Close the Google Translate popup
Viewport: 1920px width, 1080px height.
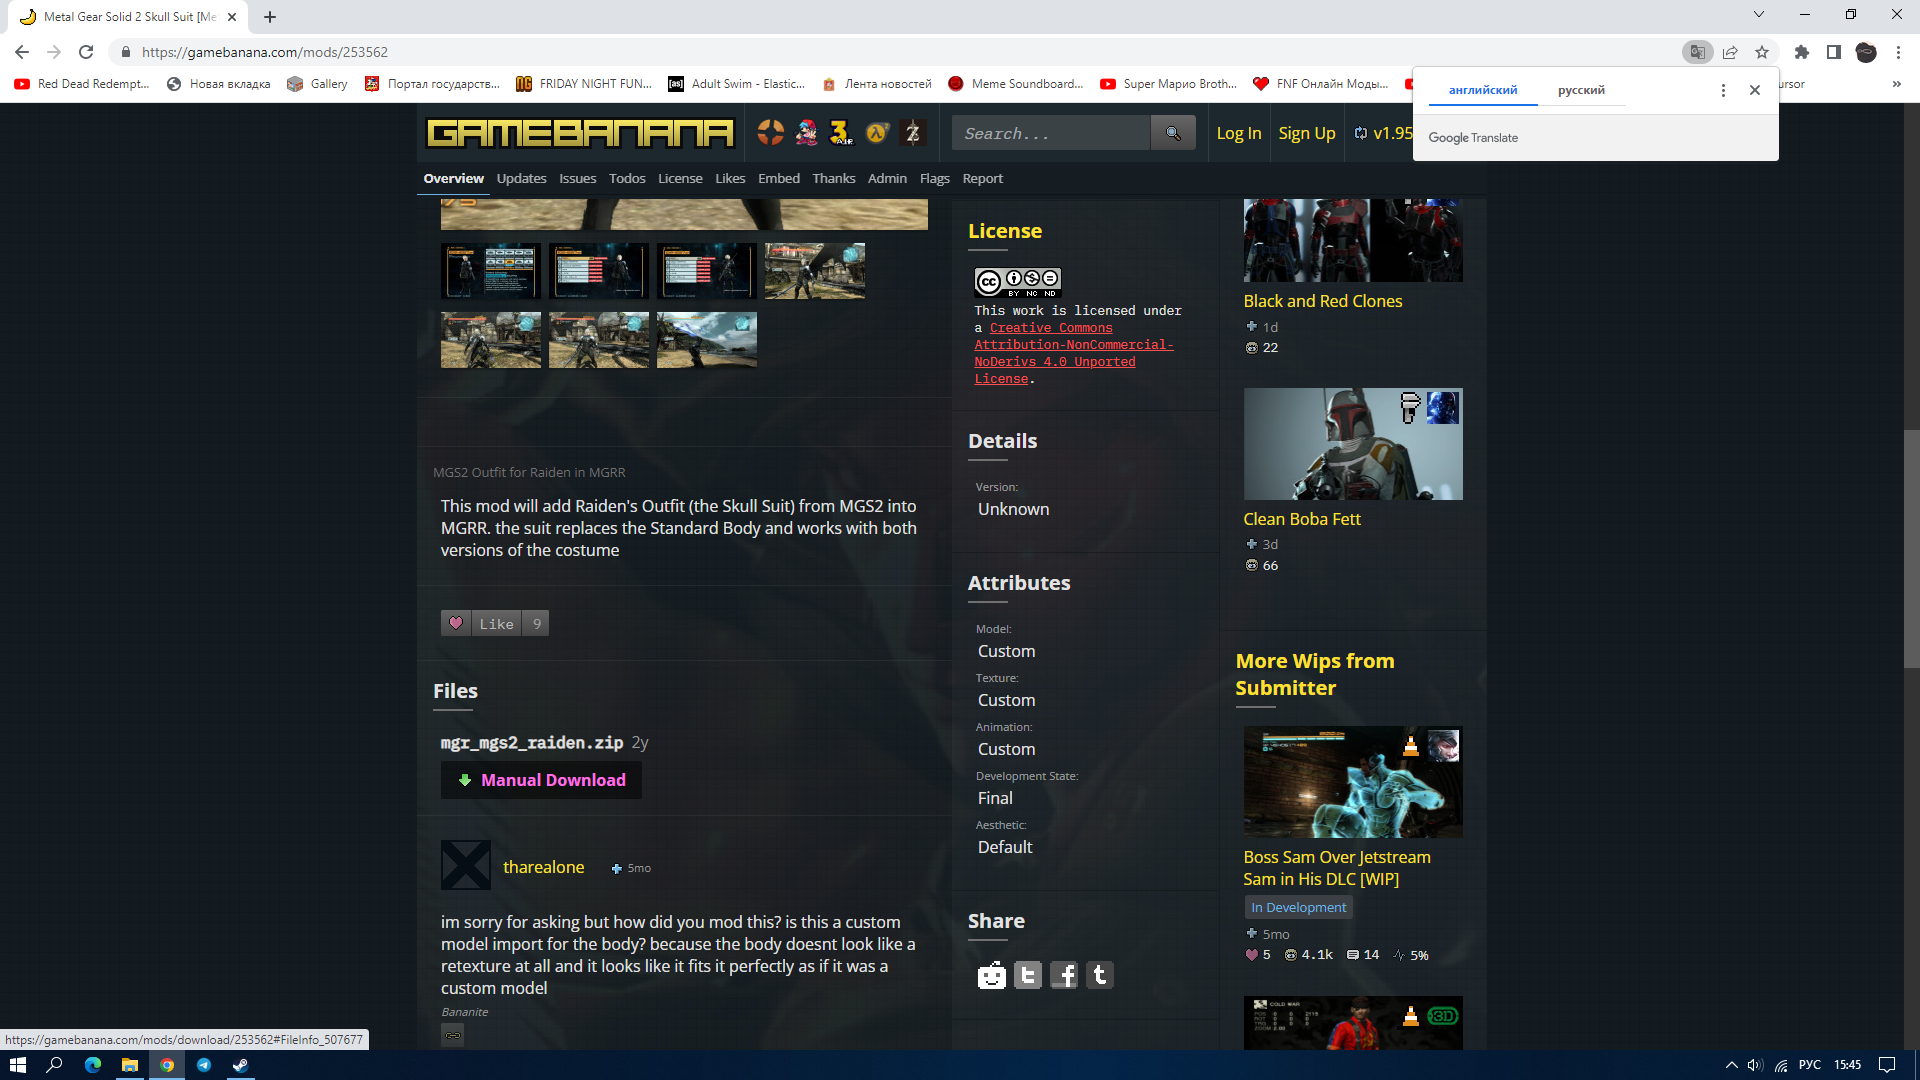(1755, 90)
